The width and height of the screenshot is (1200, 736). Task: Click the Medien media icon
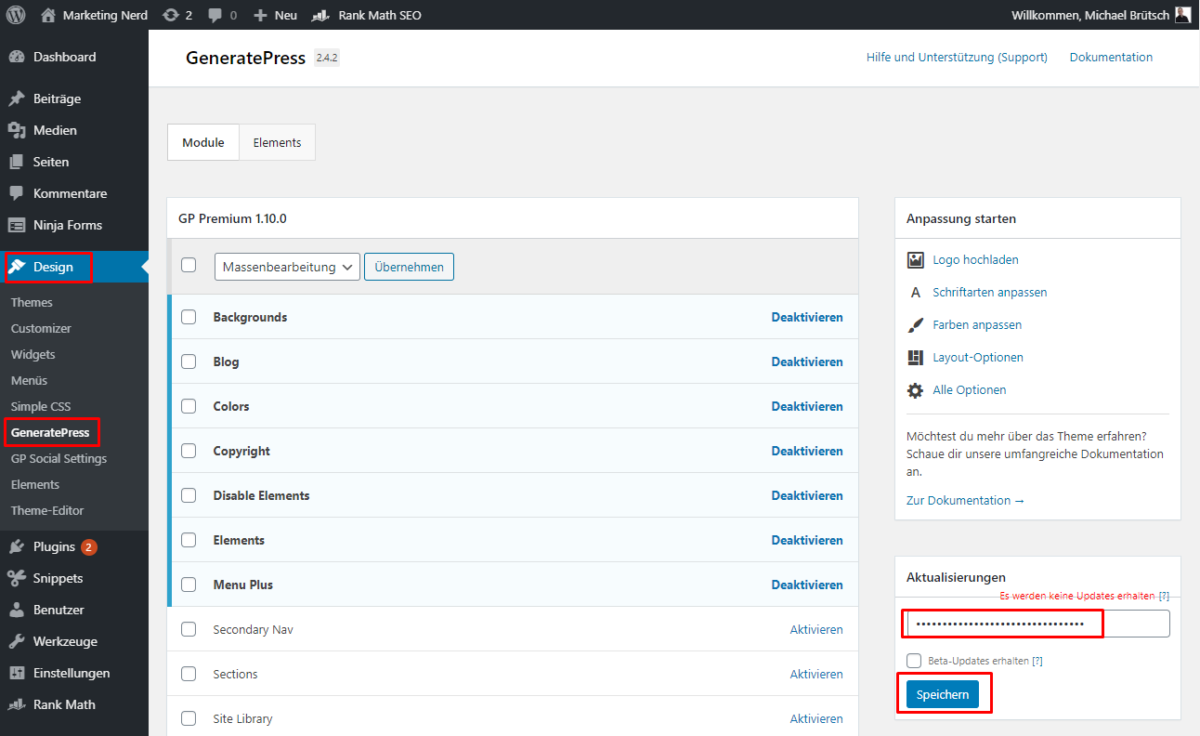(16, 130)
